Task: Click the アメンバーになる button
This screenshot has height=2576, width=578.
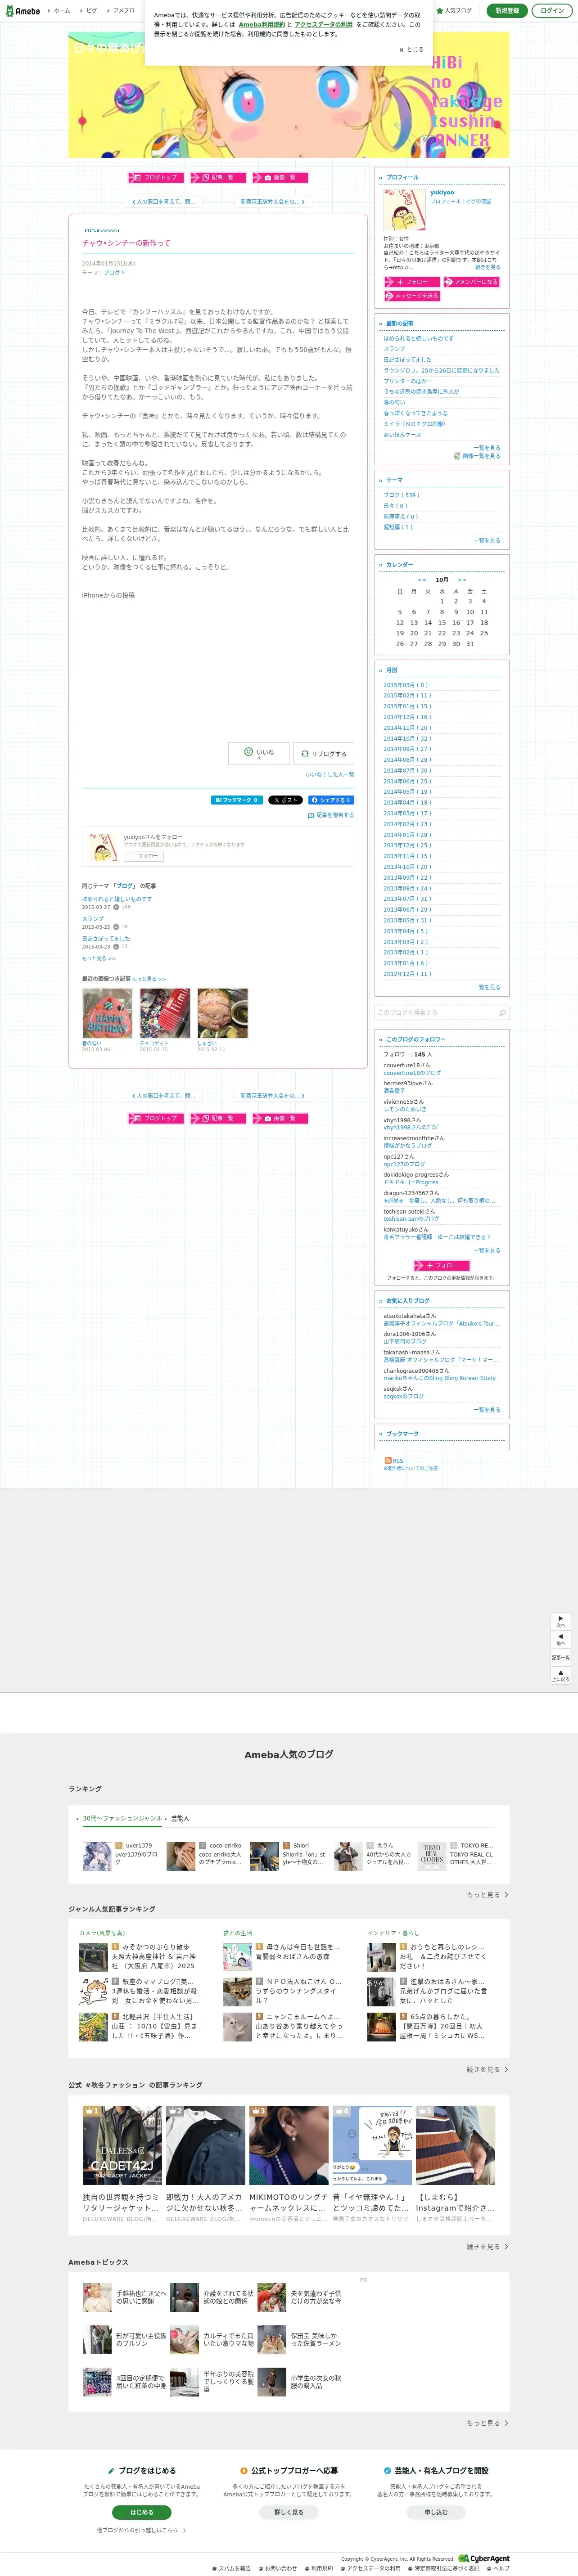Action: [x=473, y=282]
